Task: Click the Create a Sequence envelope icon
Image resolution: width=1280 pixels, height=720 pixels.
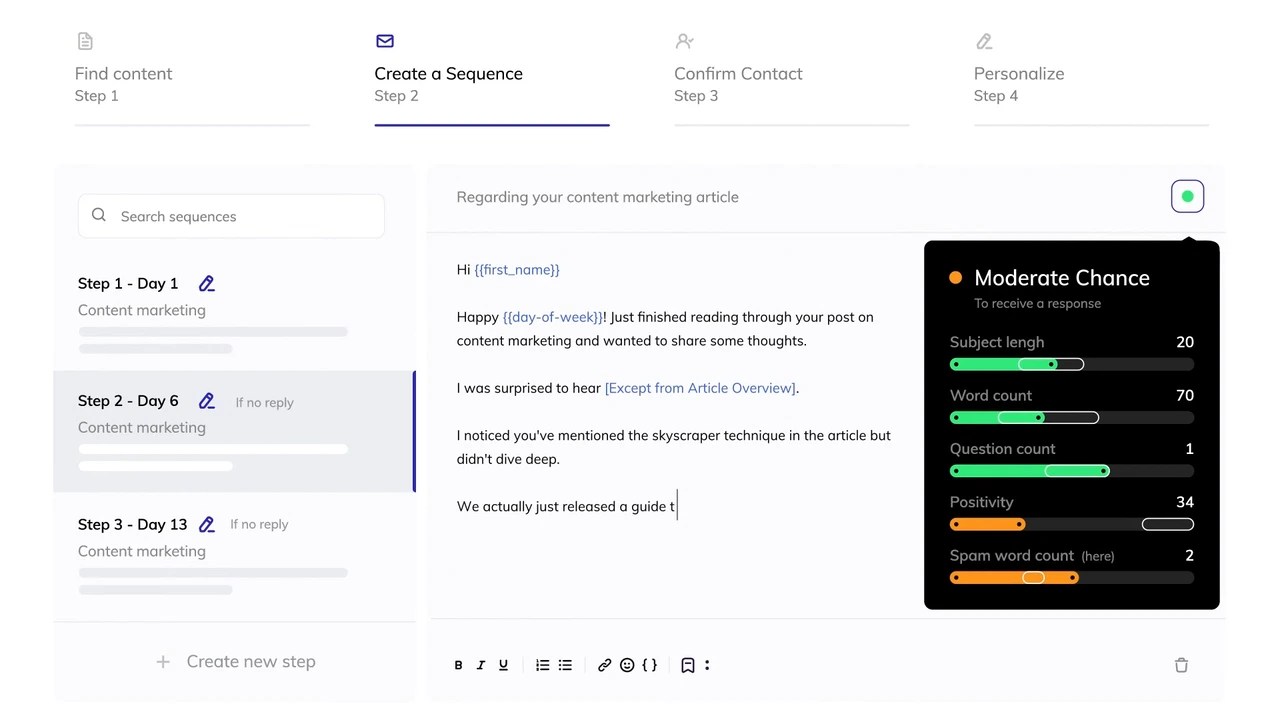Action: click(385, 41)
